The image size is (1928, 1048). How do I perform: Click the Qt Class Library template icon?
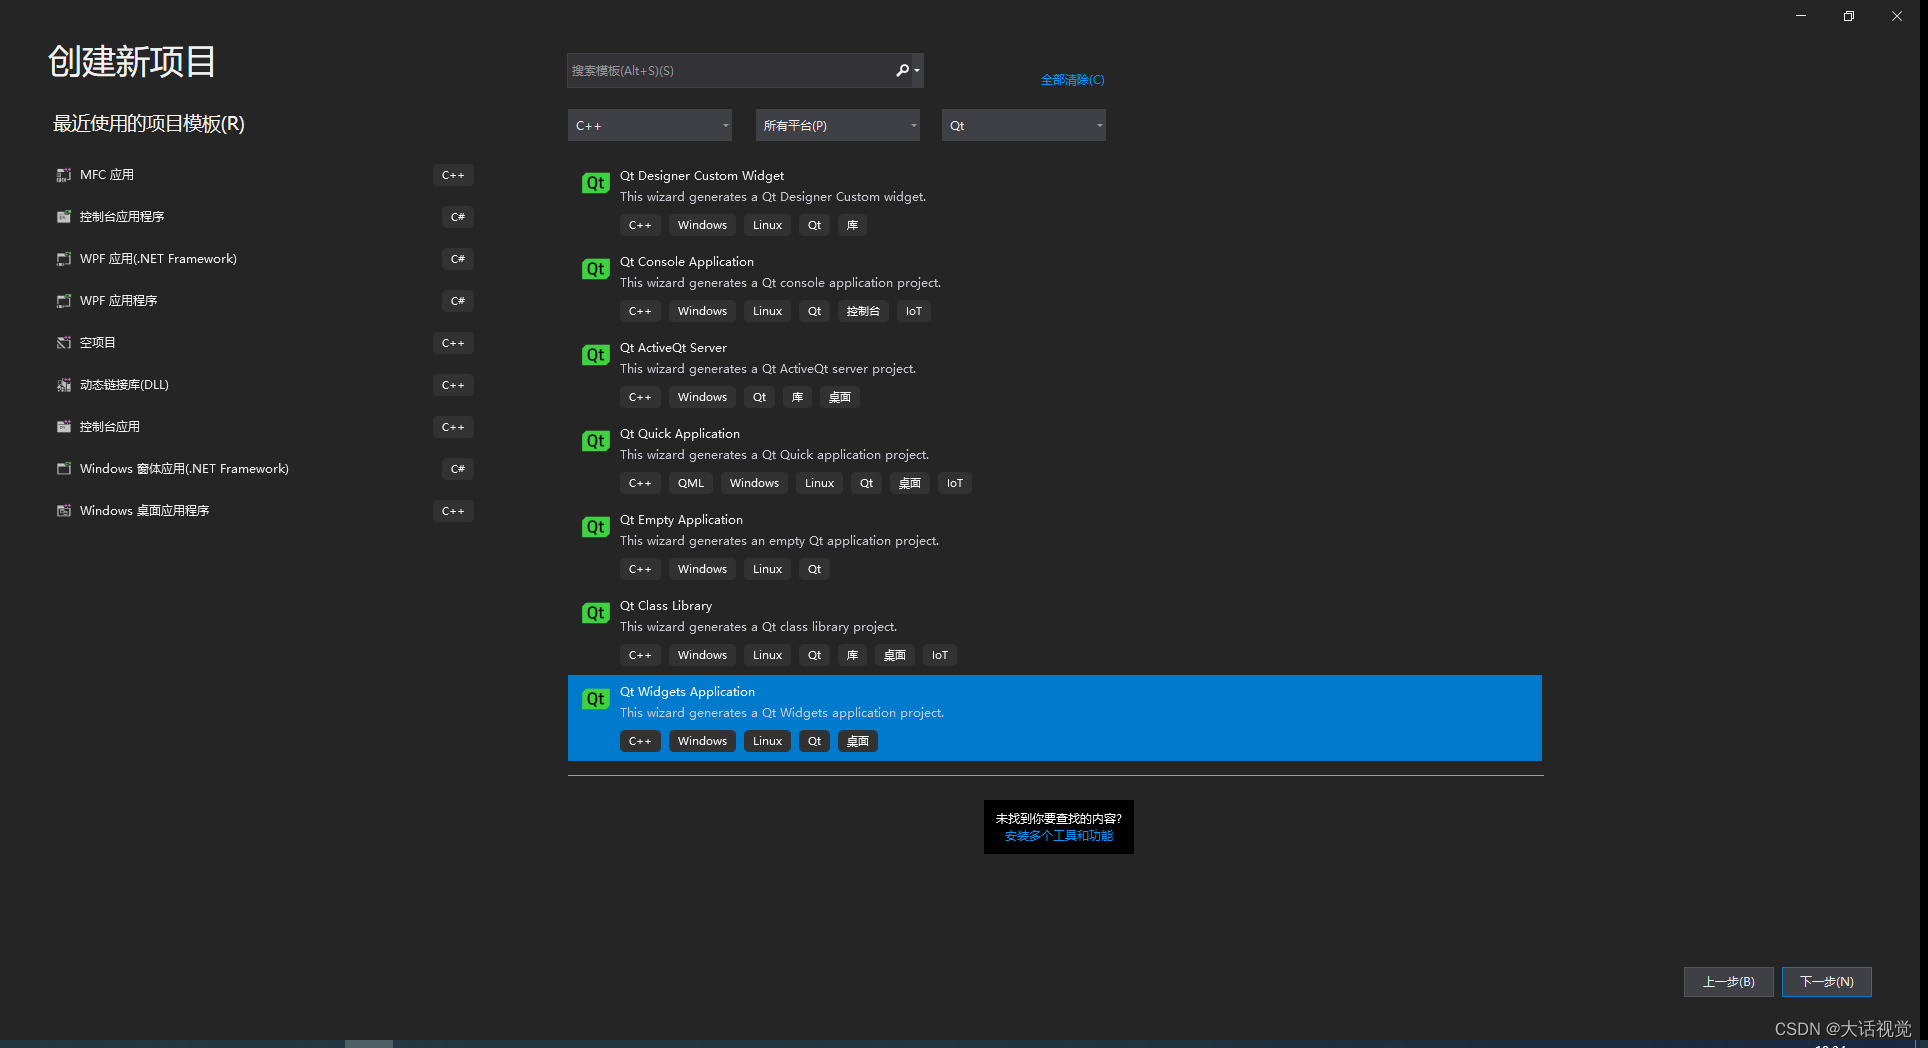595,613
